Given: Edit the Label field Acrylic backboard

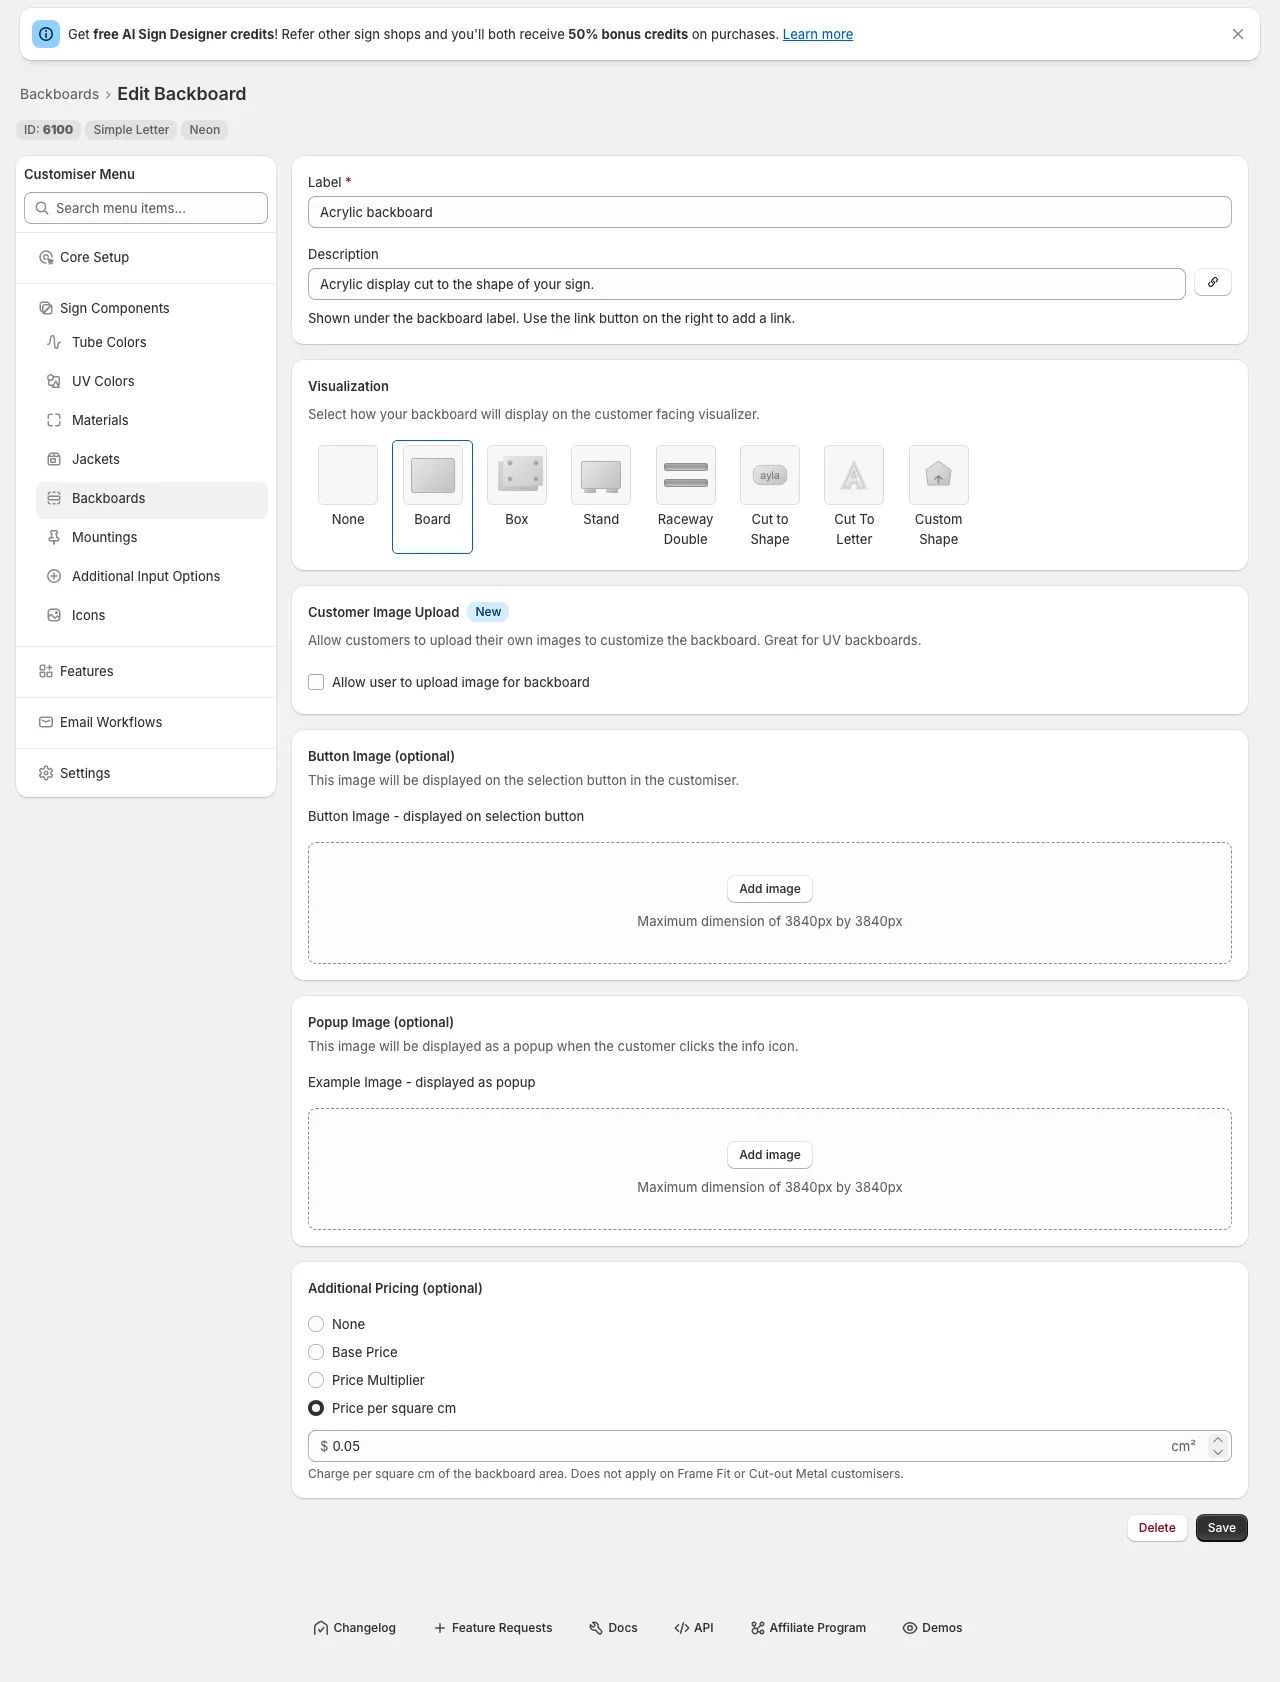Looking at the screenshot, I should point(769,212).
